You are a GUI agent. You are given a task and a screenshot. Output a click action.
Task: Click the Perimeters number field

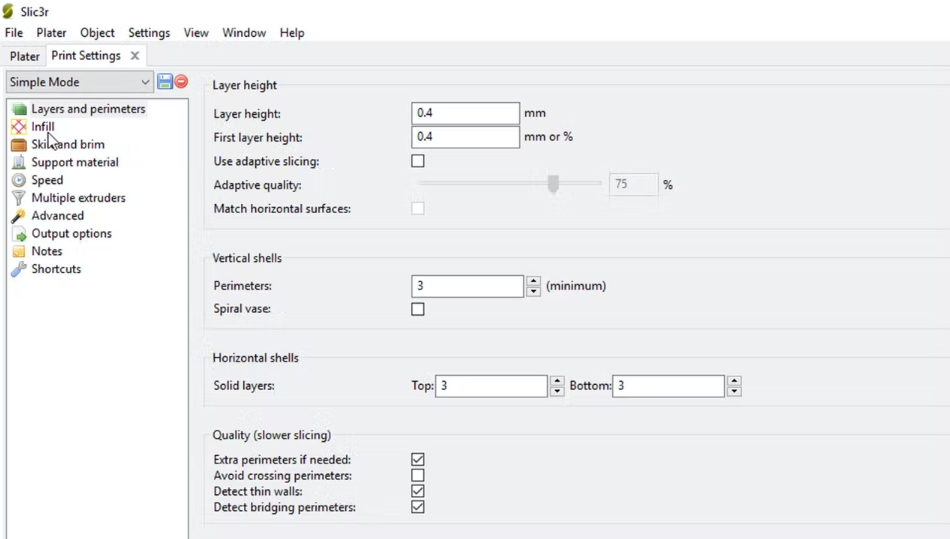click(x=467, y=286)
